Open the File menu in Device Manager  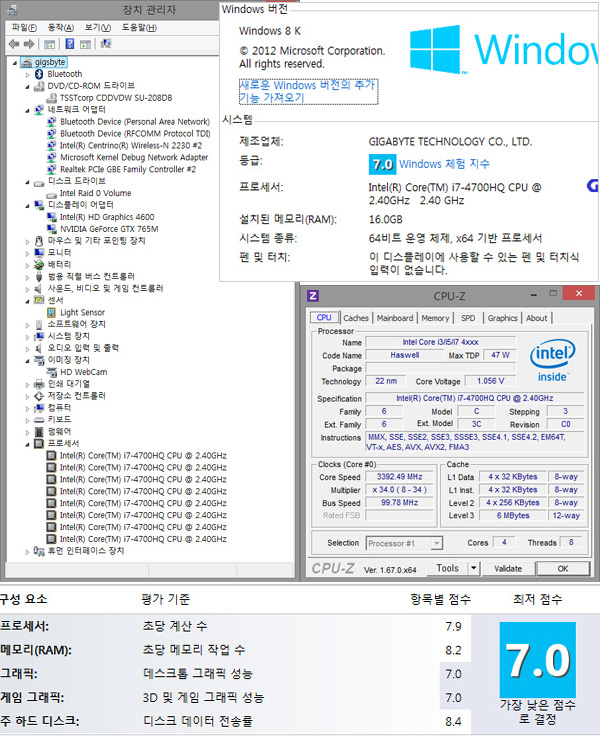(x=24, y=28)
